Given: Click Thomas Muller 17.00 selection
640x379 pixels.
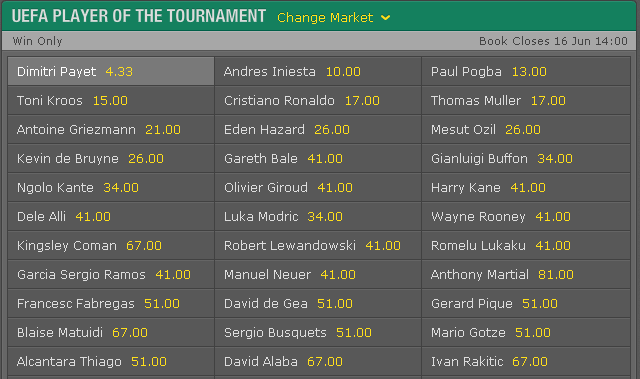Looking at the screenshot, I should click(x=526, y=100).
